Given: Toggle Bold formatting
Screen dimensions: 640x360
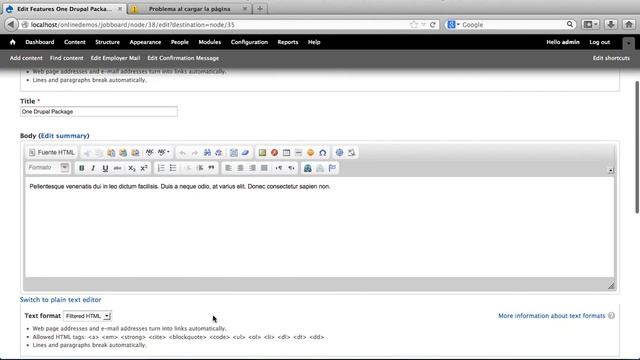Looking at the screenshot, I should click(x=81, y=168).
